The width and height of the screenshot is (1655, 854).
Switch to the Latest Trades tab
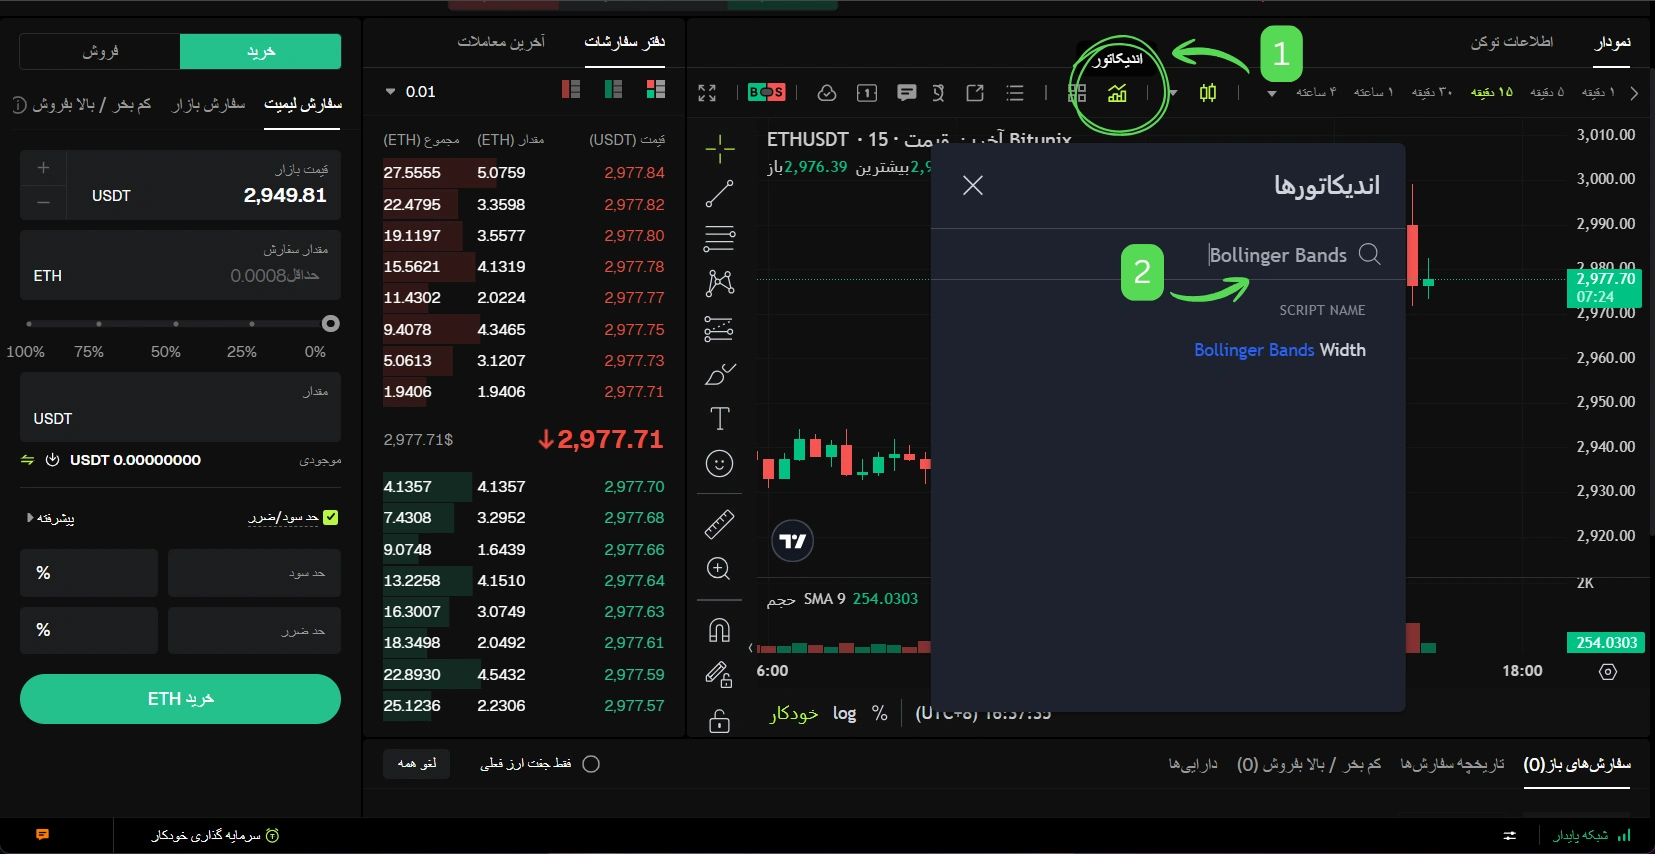pyautogui.click(x=501, y=42)
